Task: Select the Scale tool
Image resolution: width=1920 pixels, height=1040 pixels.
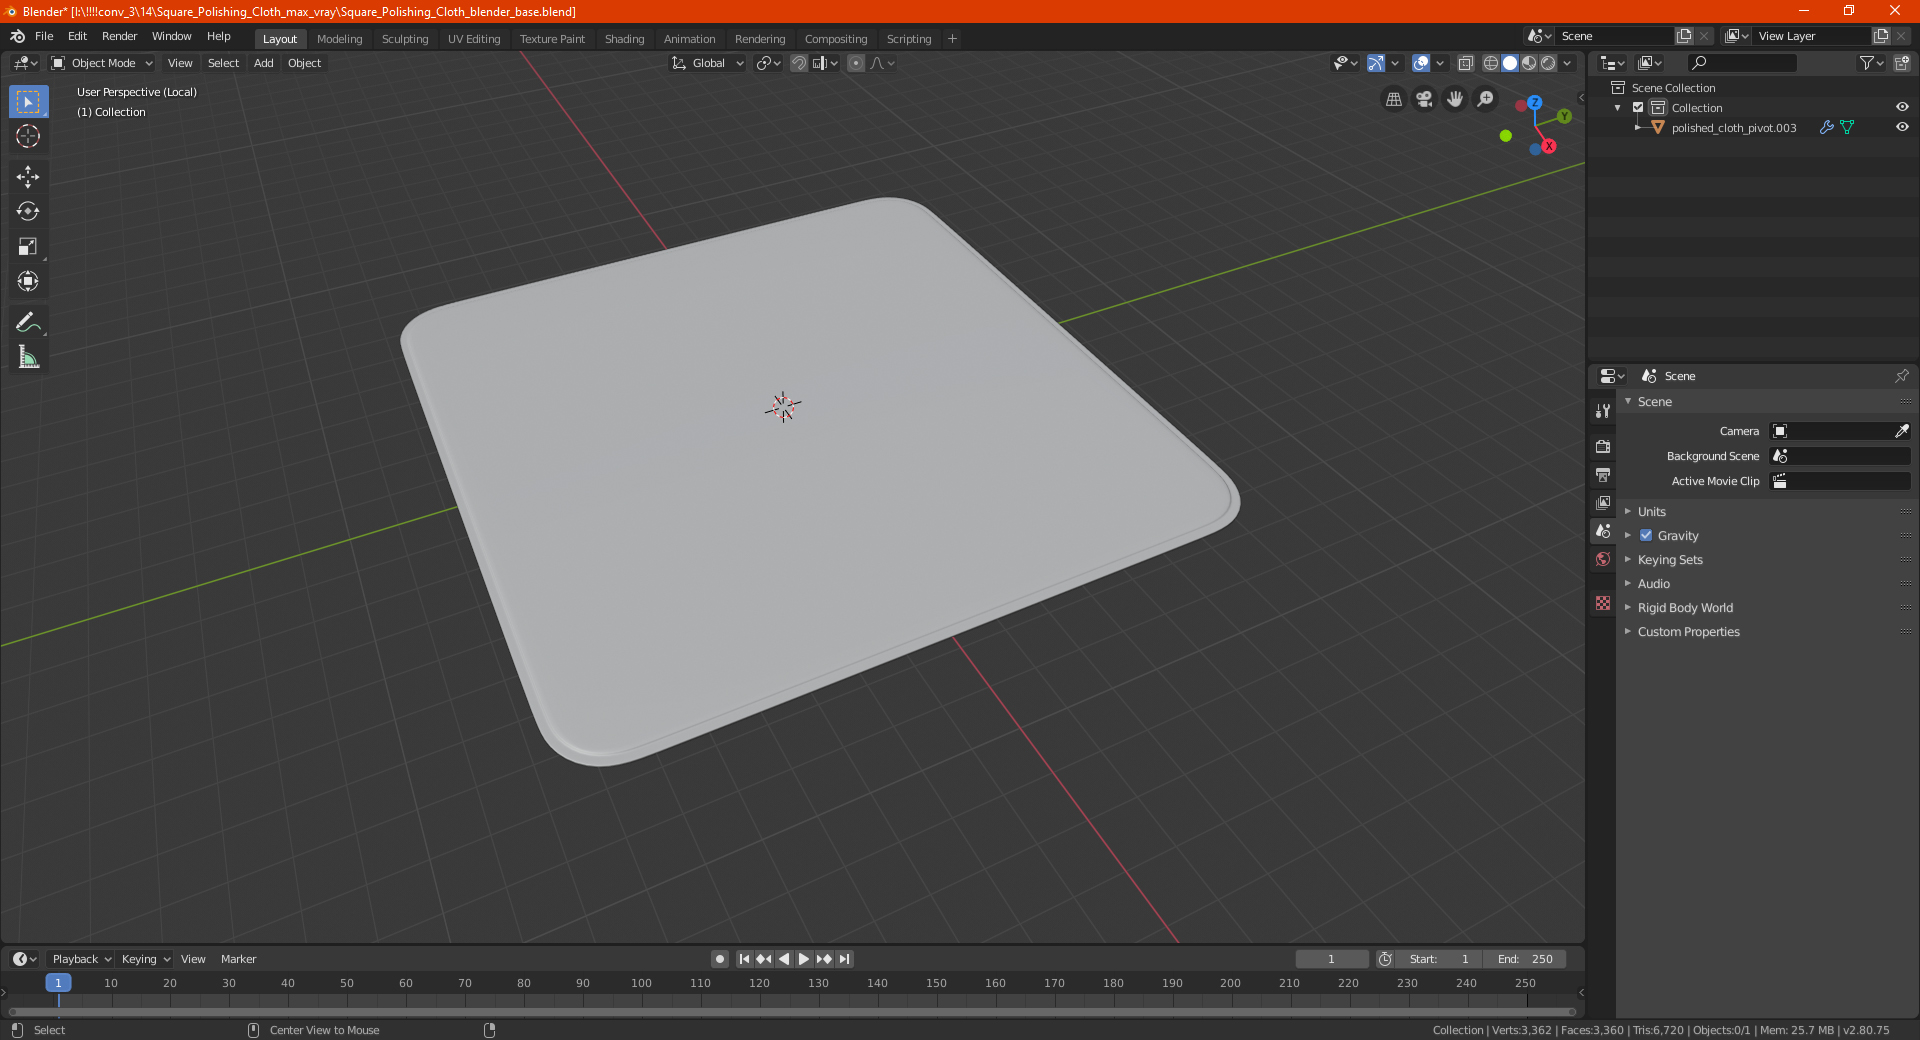Action: click(x=28, y=247)
